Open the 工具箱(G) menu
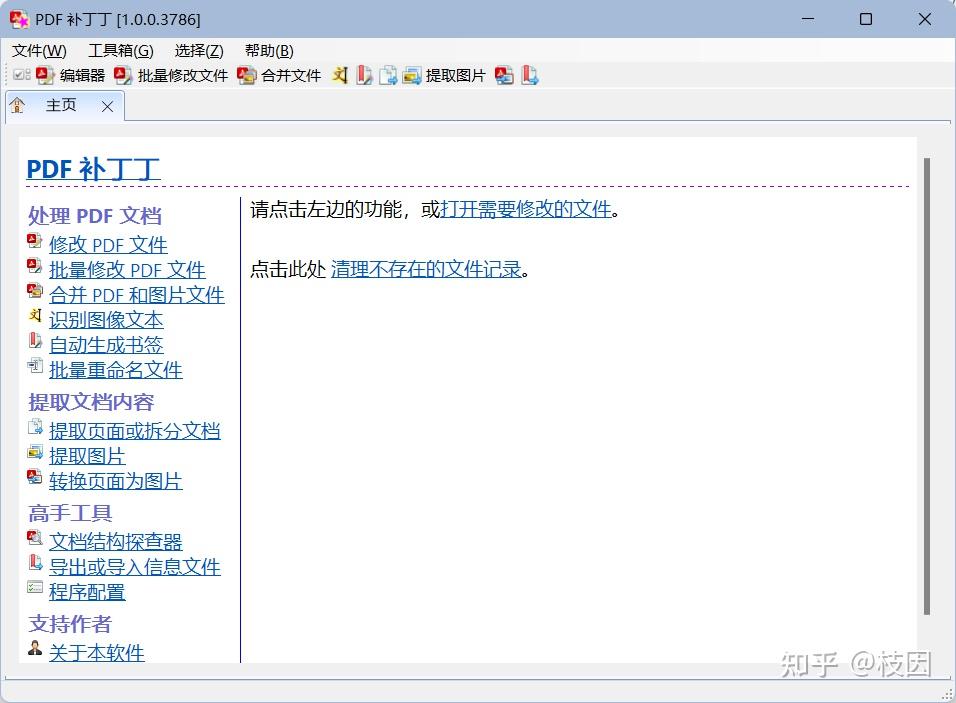The height and width of the screenshot is (703, 956). (x=120, y=50)
